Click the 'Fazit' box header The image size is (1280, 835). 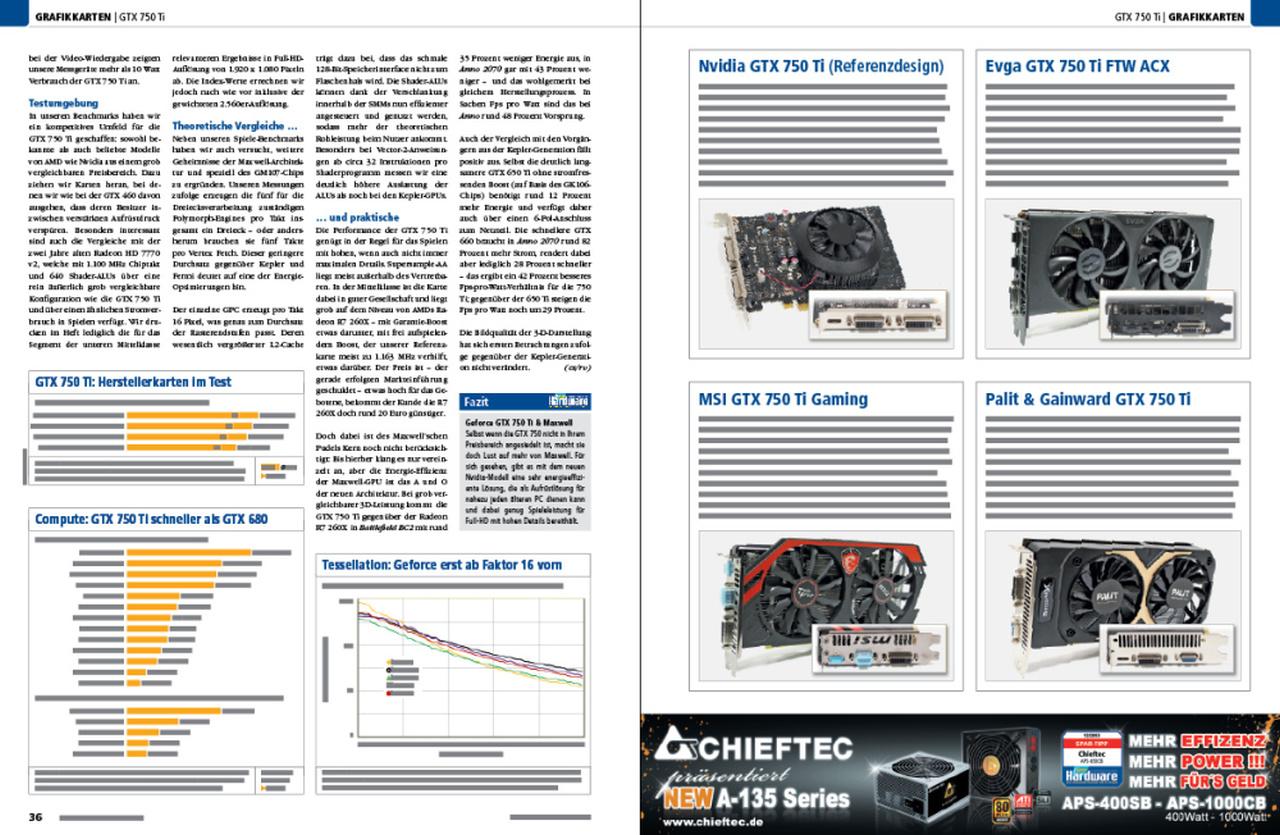click(525, 402)
